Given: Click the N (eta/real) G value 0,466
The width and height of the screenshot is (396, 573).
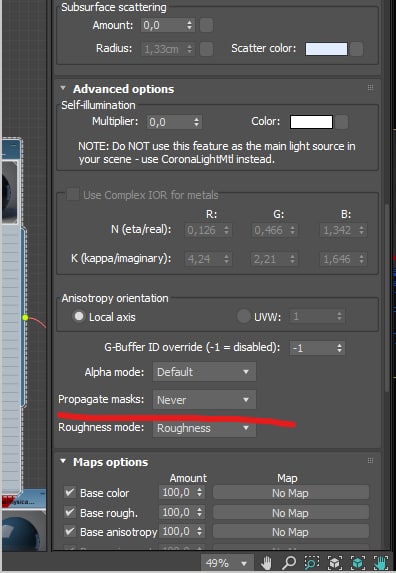Looking at the screenshot, I should pyautogui.click(x=270, y=230).
